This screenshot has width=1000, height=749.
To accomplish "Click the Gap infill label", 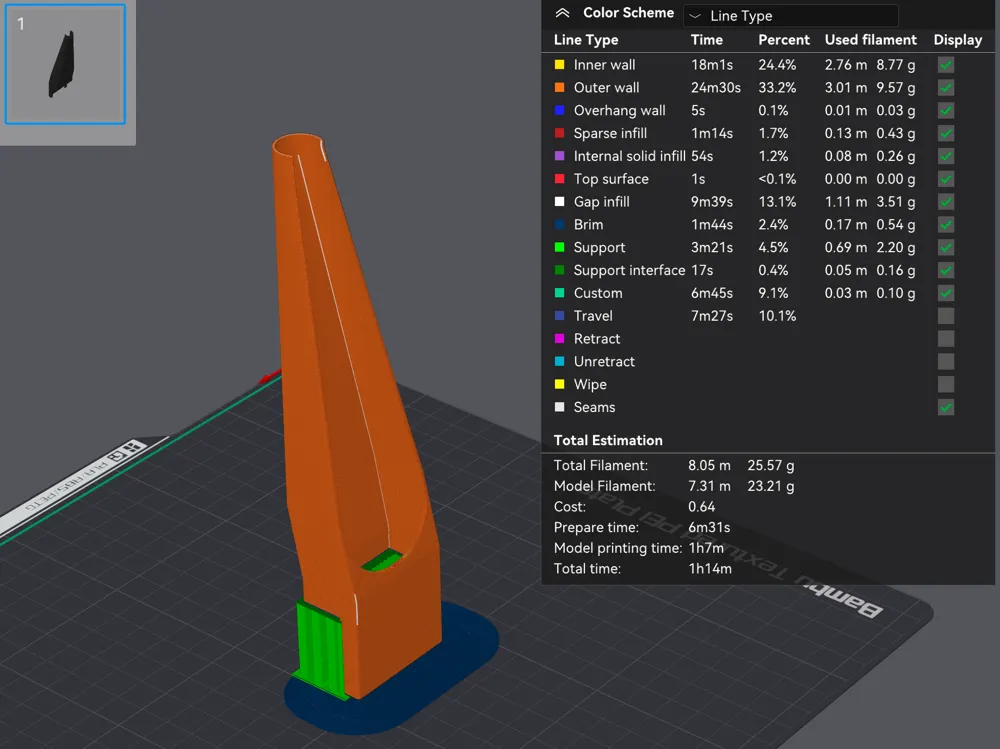I will (601, 202).
